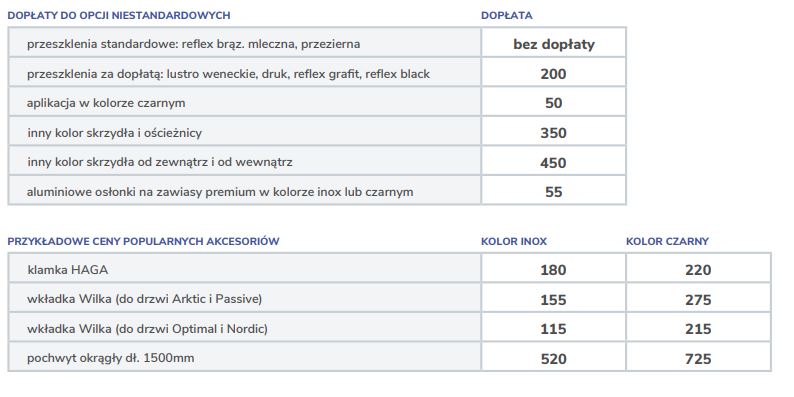This screenshot has height=397, width=794.
Task: Click the 350 surcharge cell
Action: coord(553,133)
